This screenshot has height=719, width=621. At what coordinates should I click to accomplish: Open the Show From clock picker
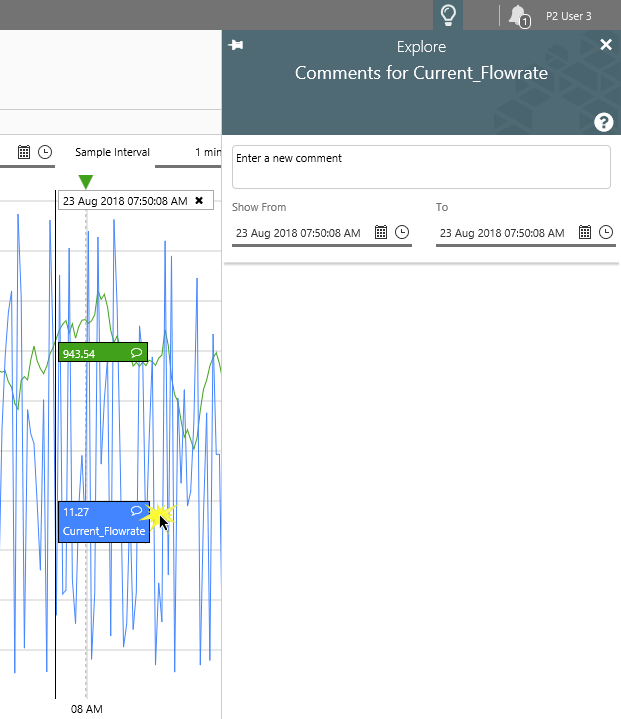[402, 232]
